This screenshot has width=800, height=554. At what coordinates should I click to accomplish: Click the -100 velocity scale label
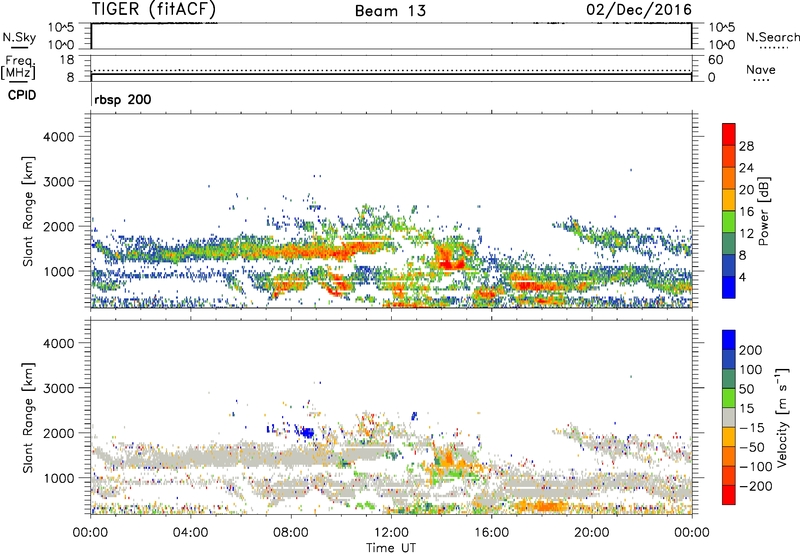point(755,467)
